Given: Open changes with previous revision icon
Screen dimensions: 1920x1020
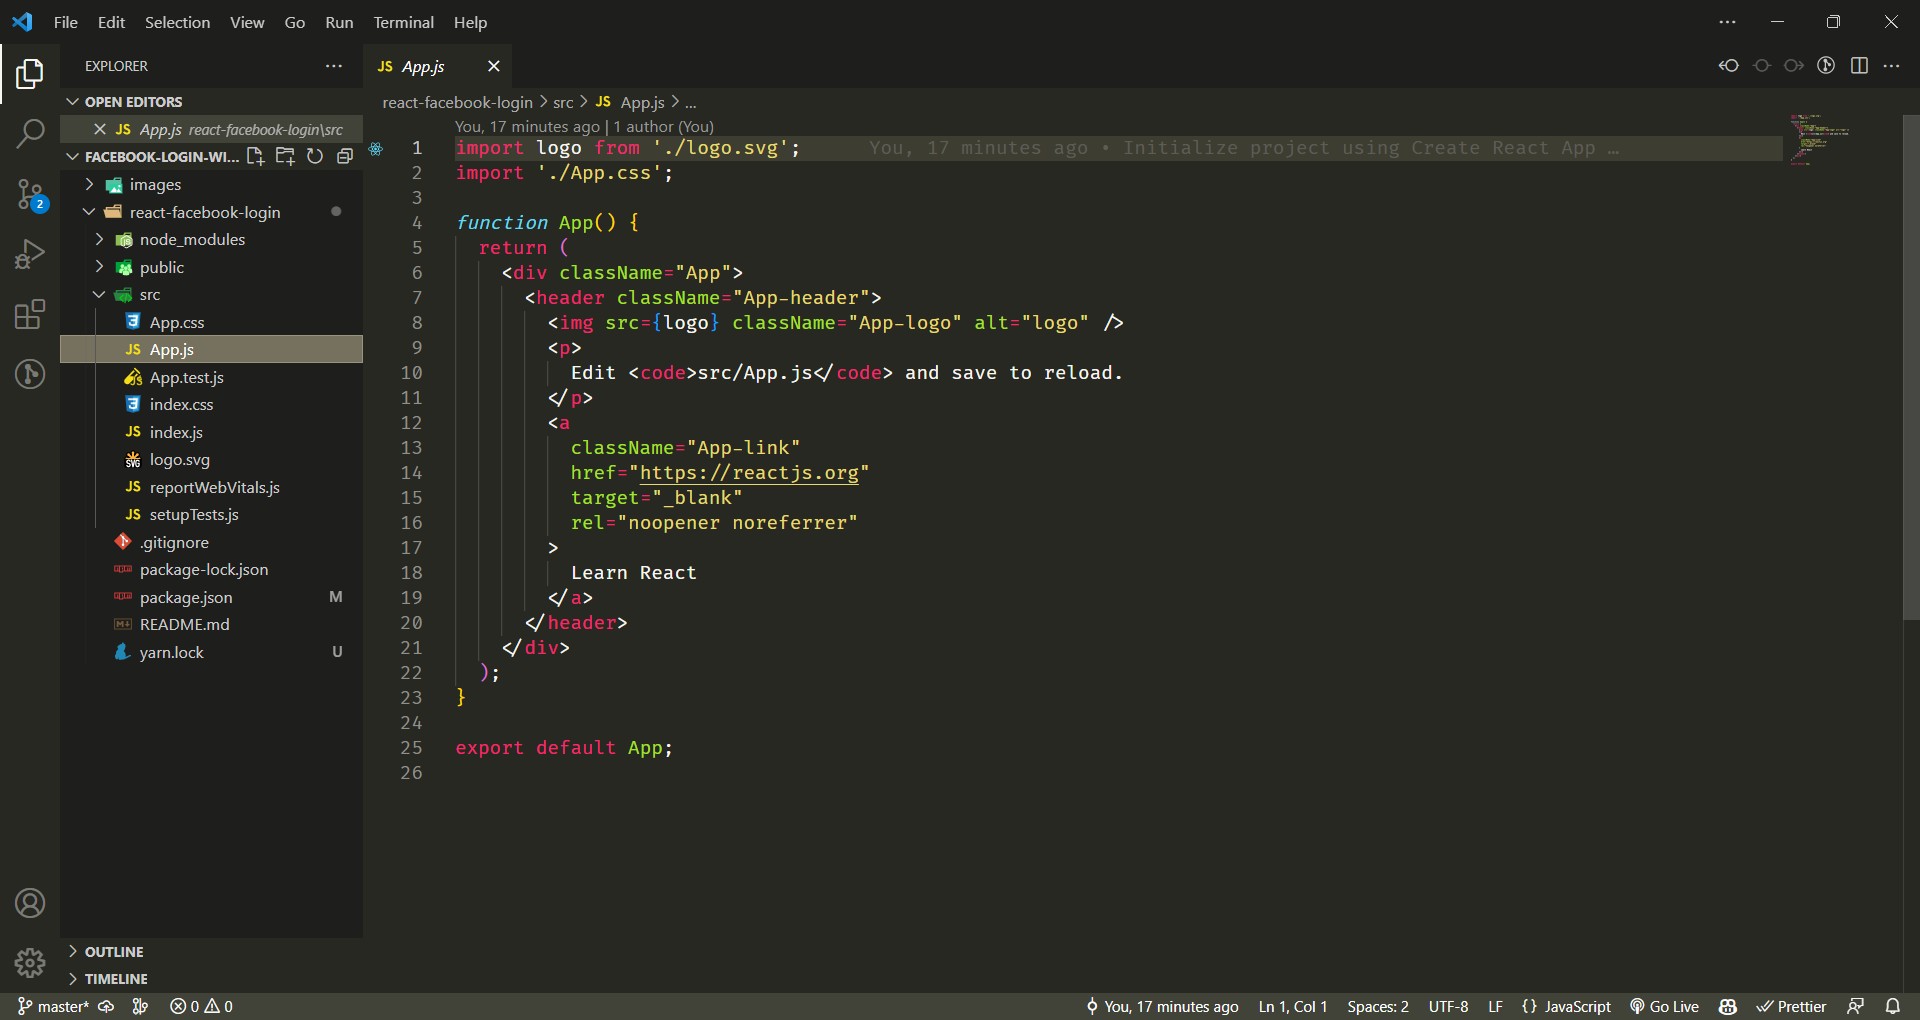Looking at the screenshot, I should pos(1729,66).
